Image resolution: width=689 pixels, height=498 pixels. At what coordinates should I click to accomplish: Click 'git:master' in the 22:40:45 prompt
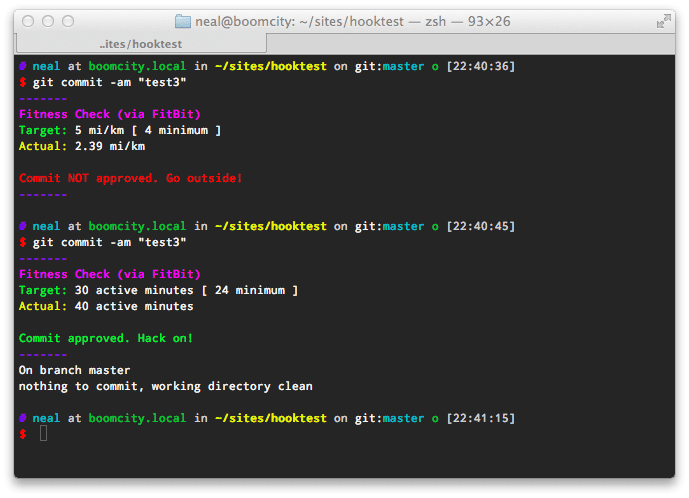[389, 226]
